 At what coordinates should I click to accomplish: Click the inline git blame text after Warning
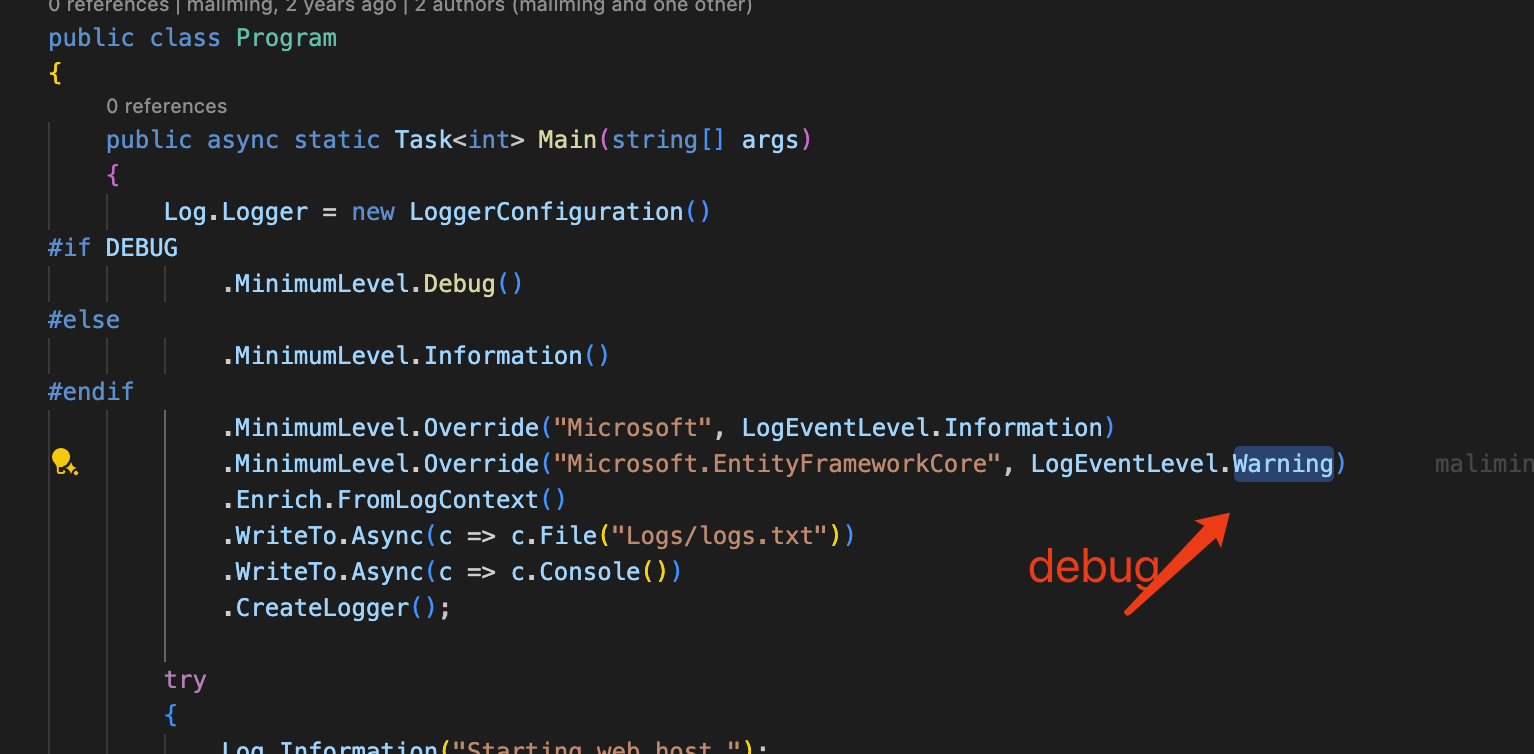coord(1483,464)
